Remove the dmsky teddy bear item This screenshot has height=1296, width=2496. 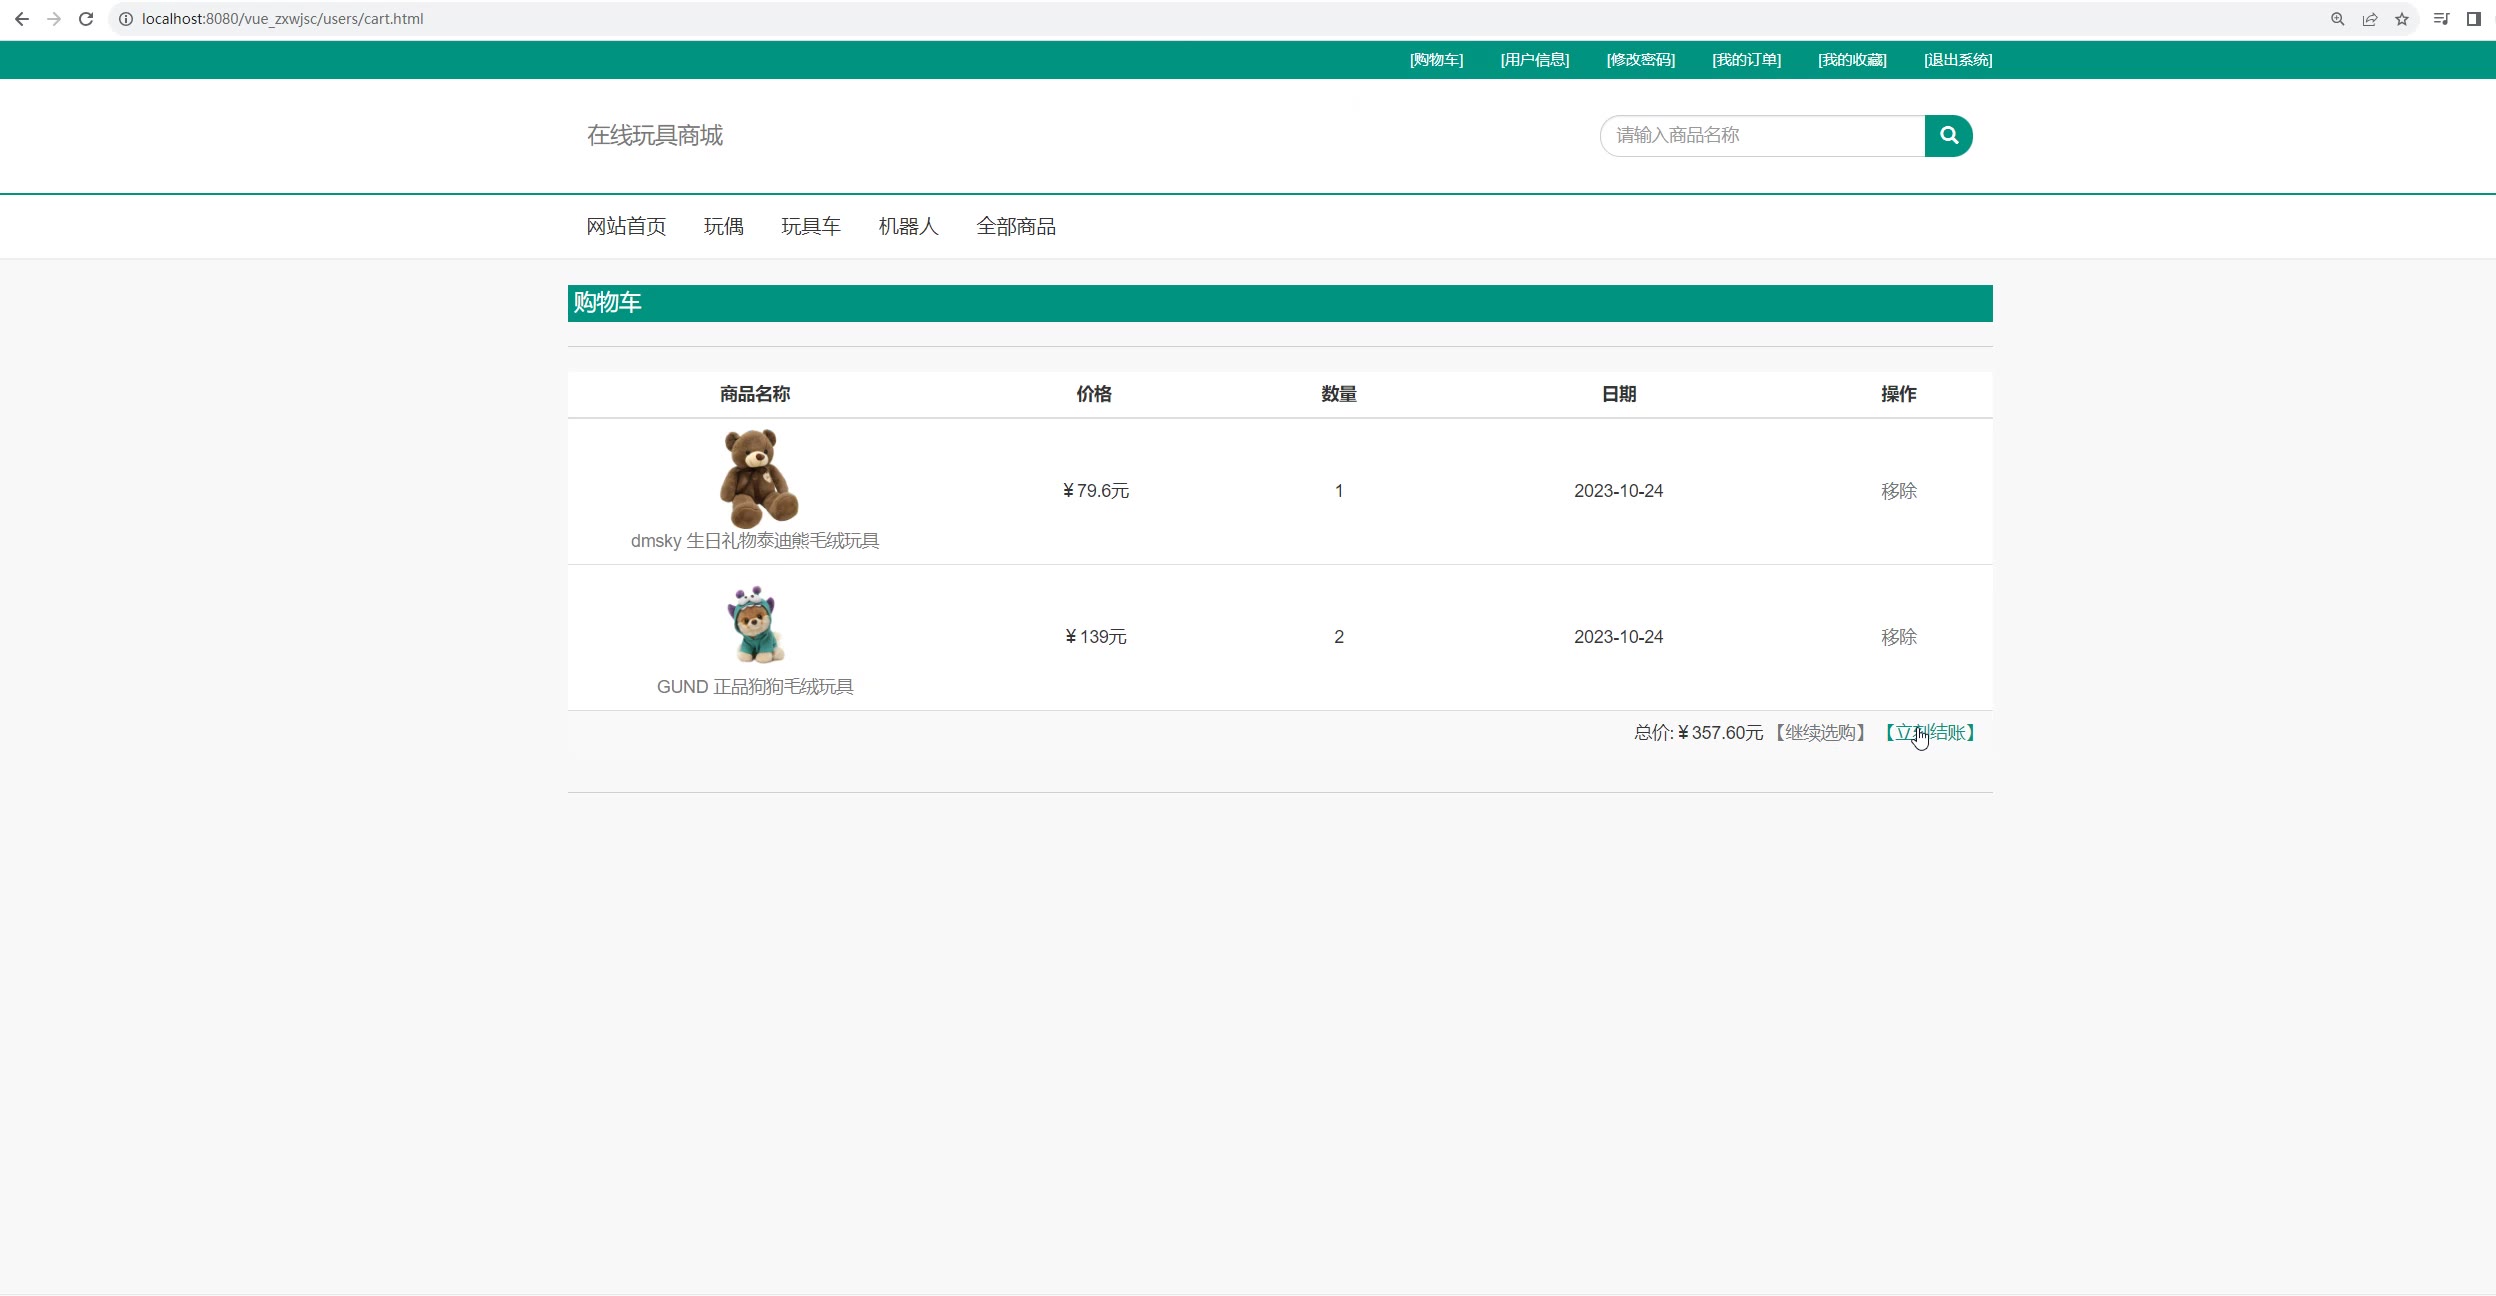tap(1897, 491)
